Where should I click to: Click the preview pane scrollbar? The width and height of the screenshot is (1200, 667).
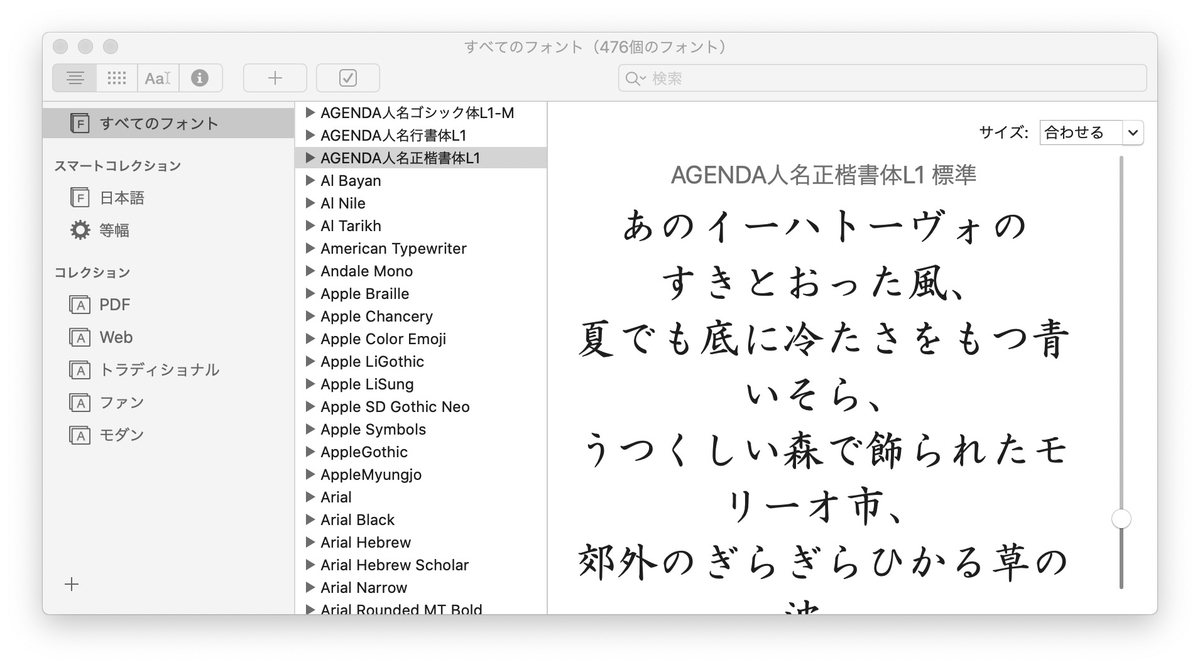(x=1121, y=372)
